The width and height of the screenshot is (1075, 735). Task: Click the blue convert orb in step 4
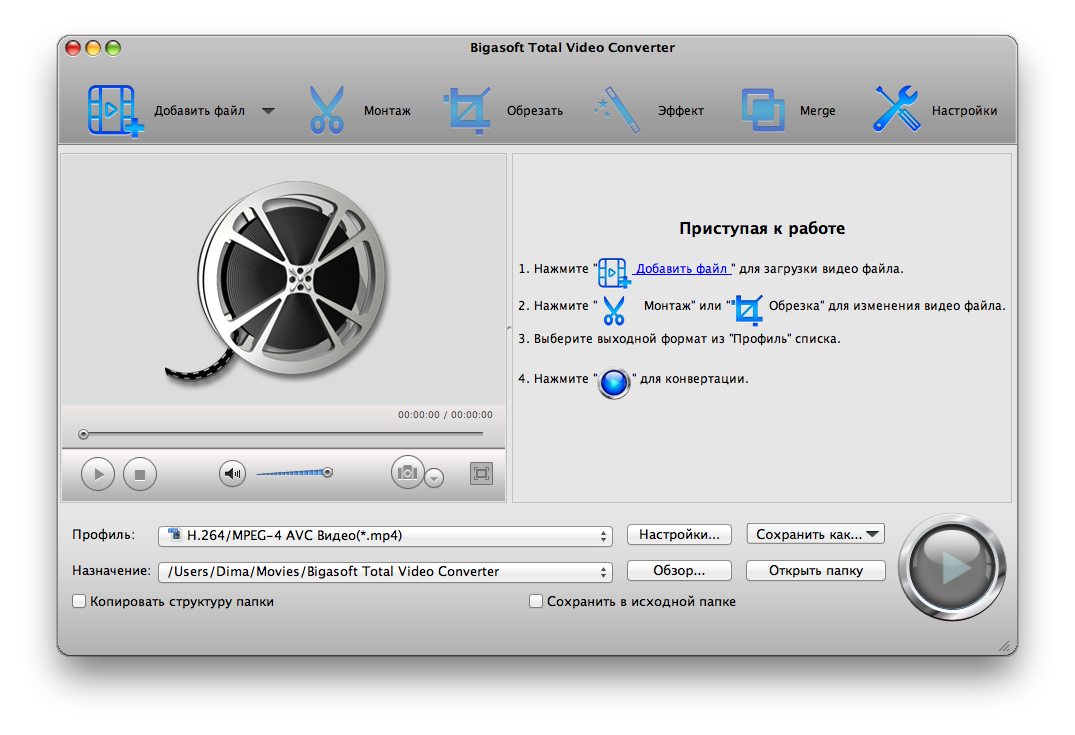tap(614, 383)
